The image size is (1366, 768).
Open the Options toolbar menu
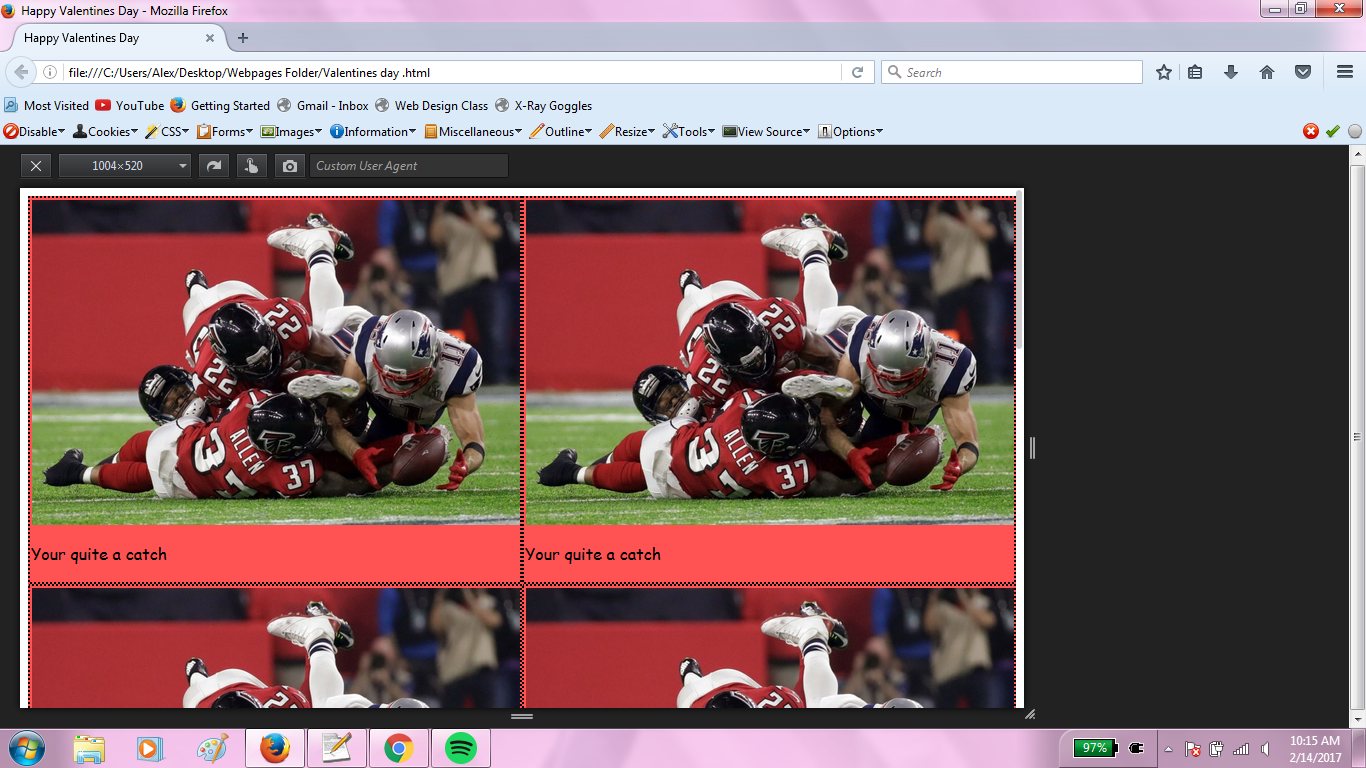click(850, 131)
